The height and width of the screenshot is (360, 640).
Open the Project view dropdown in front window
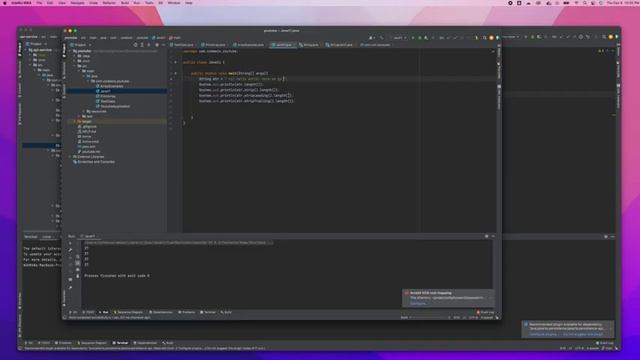[80, 45]
